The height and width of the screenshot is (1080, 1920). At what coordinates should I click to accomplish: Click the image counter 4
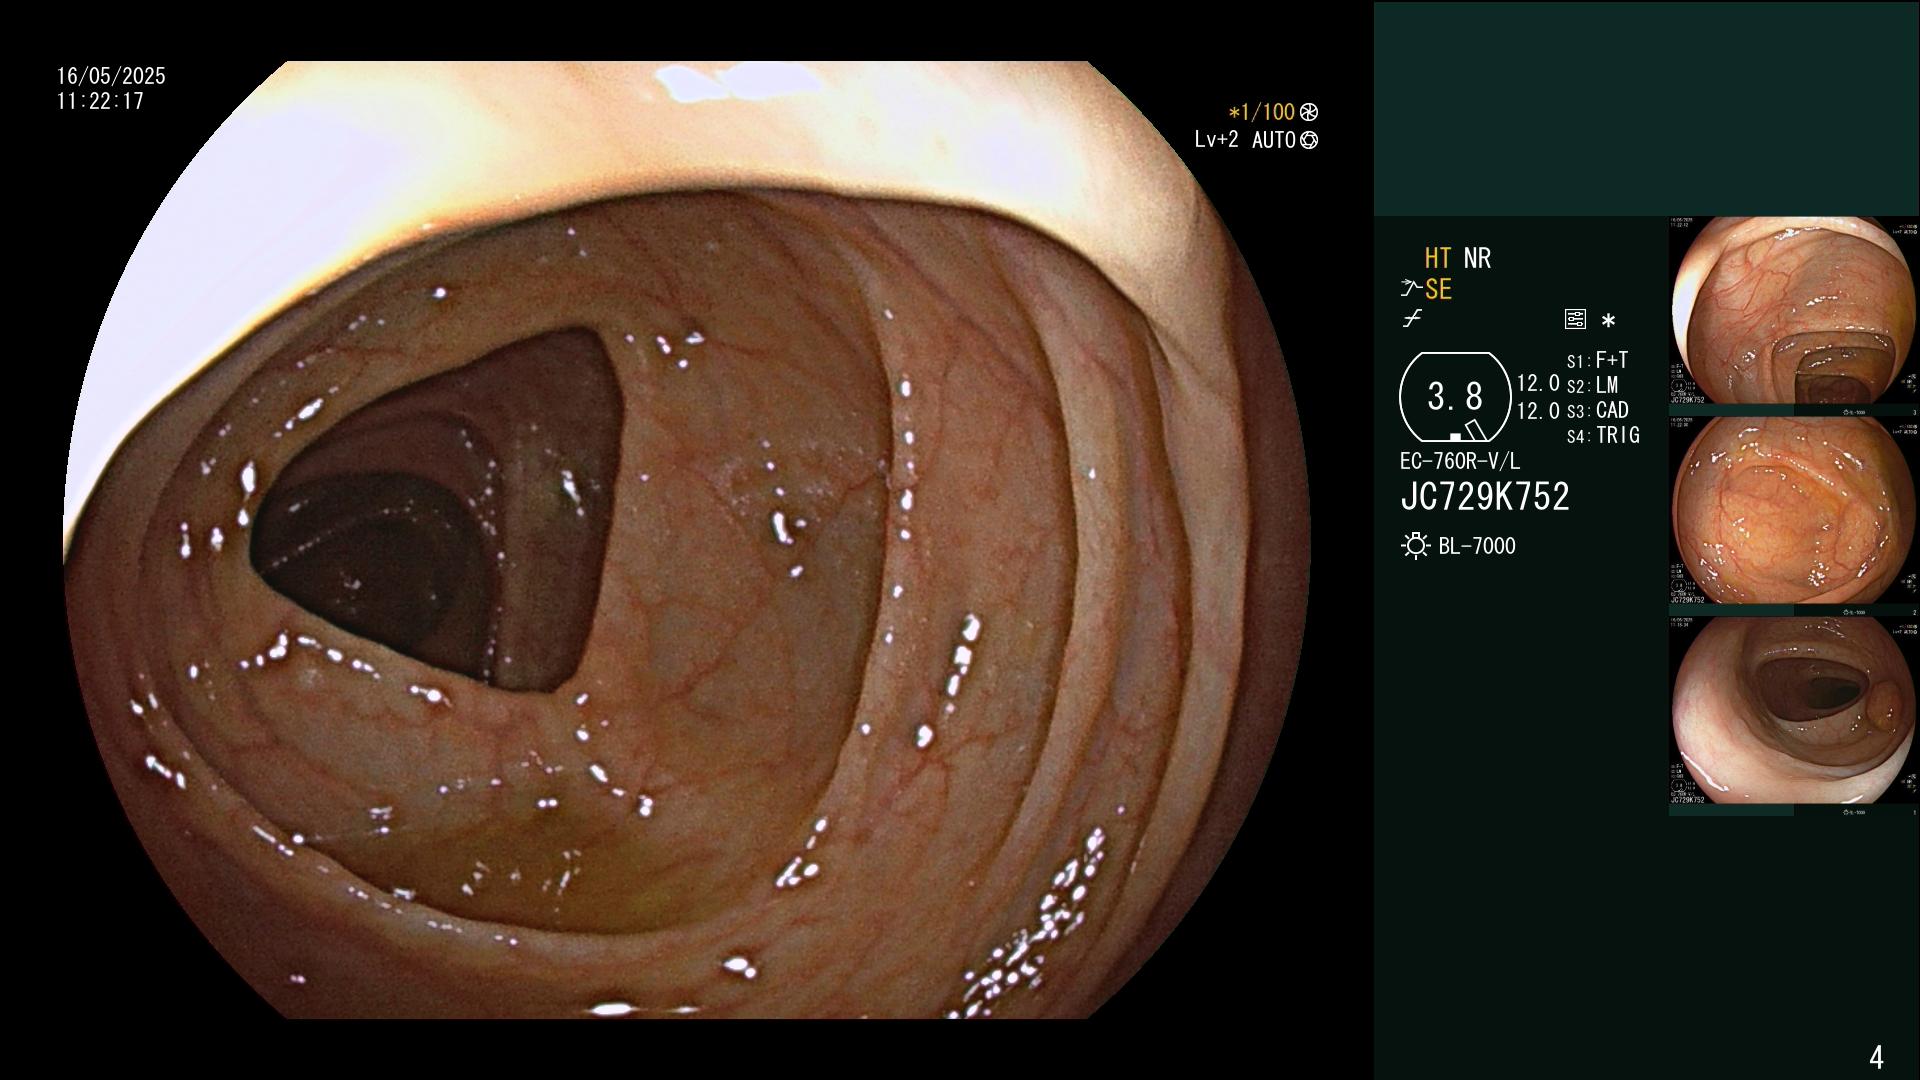(1876, 1057)
